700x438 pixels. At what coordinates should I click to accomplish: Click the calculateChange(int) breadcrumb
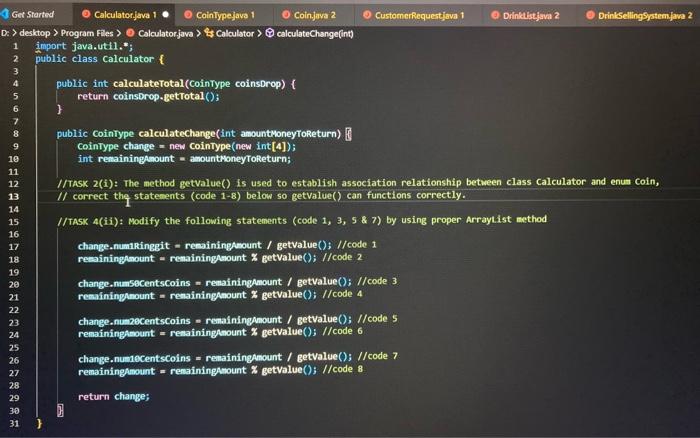[x=315, y=33]
